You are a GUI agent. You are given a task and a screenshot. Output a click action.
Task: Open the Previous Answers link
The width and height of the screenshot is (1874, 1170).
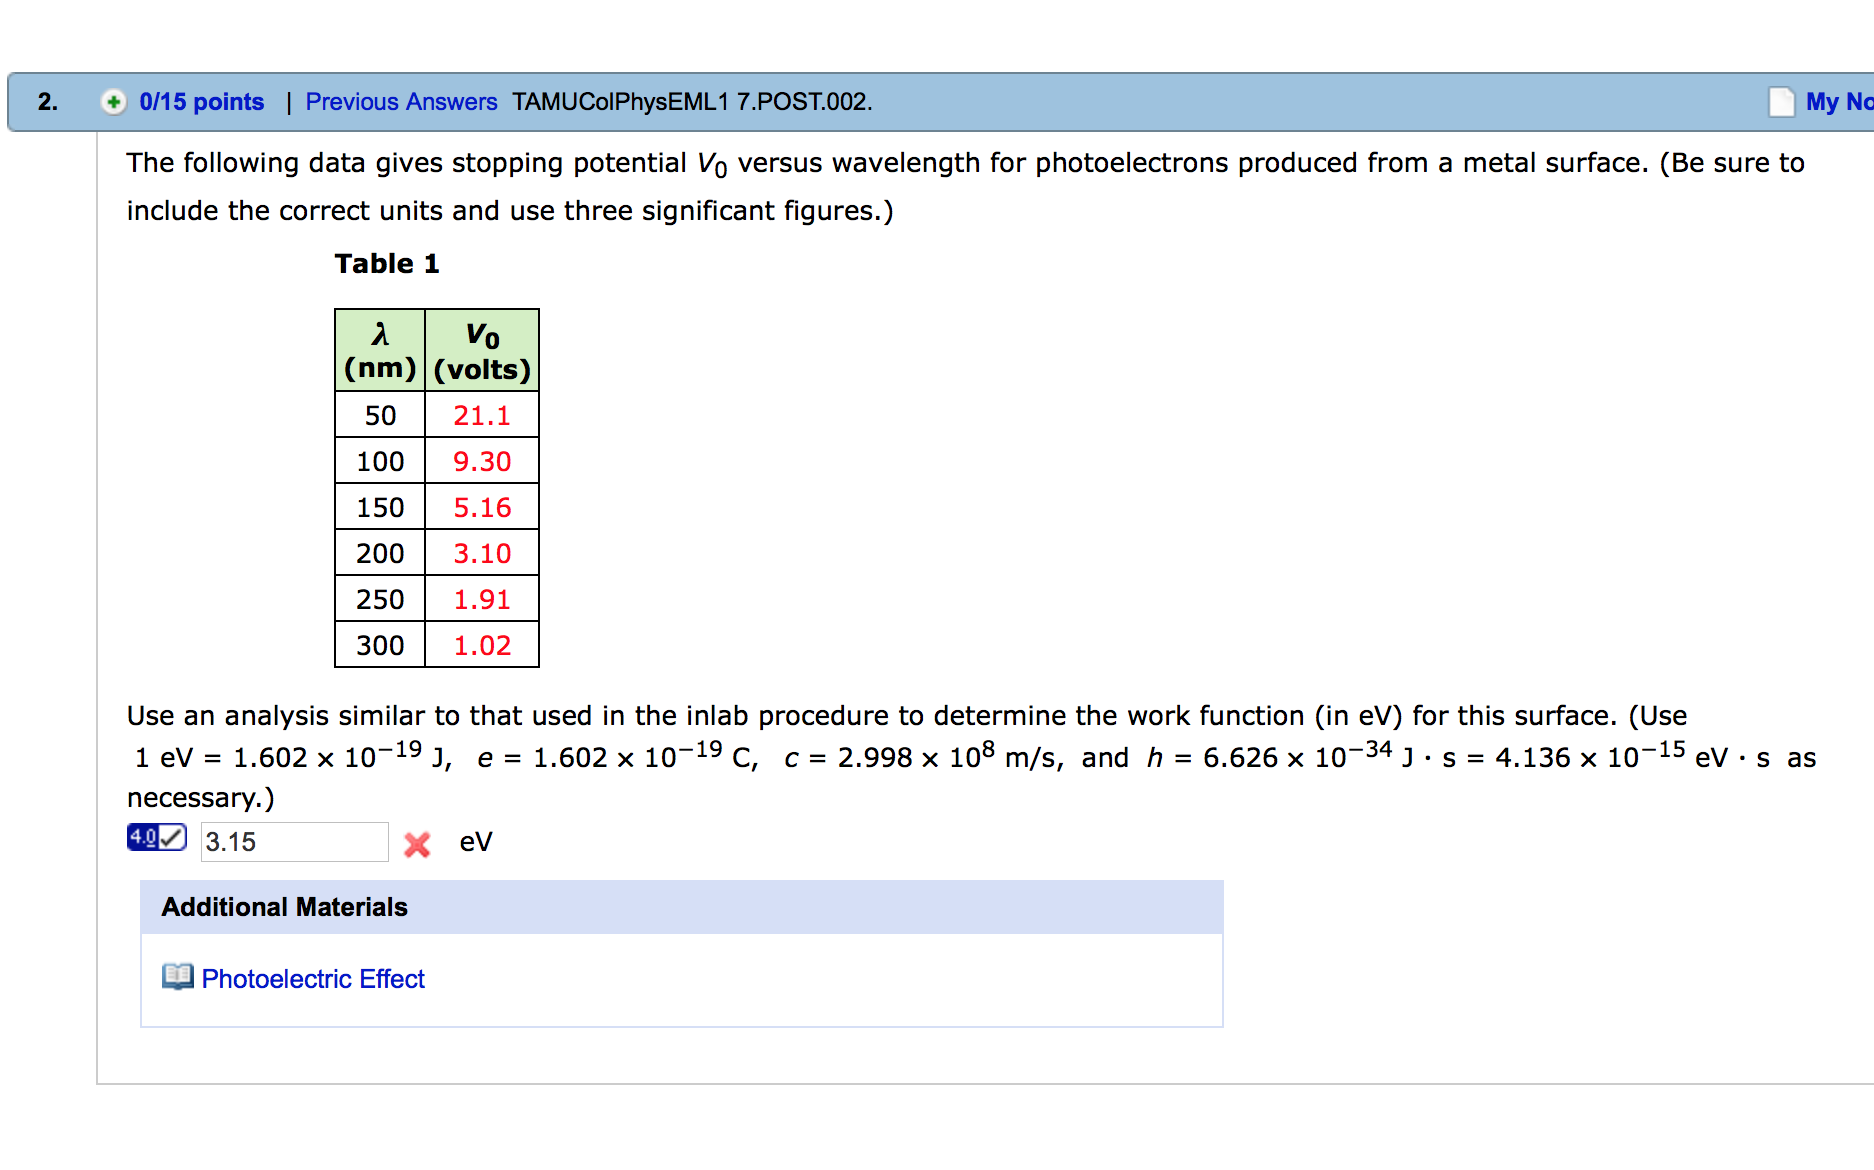click(401, 101)
